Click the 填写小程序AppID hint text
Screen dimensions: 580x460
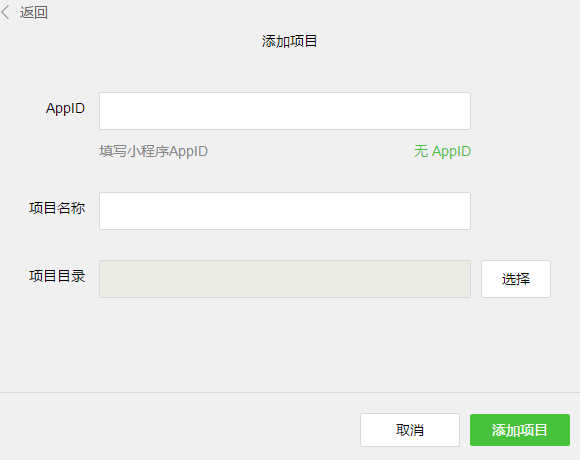click(x=154, y=151)
